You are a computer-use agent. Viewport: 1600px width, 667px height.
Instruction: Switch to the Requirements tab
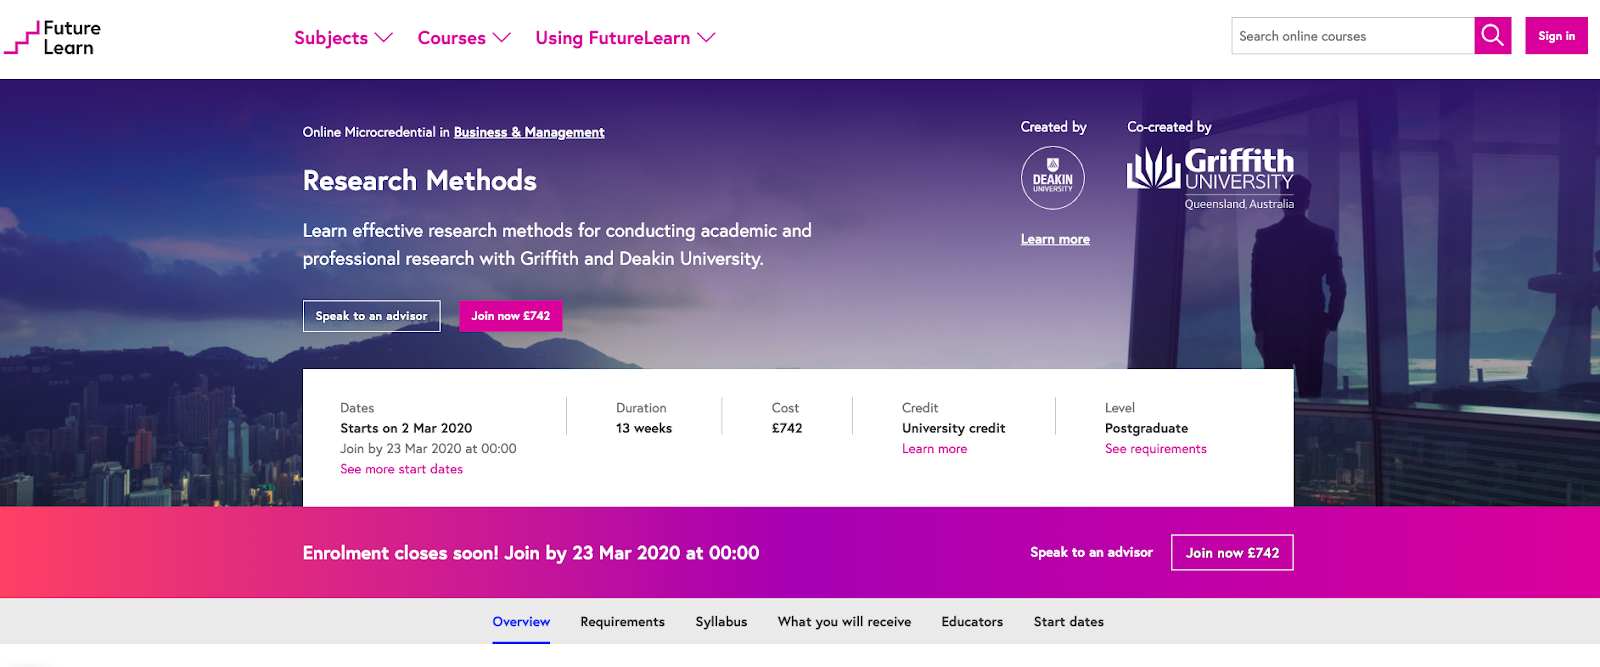(622, 622)
